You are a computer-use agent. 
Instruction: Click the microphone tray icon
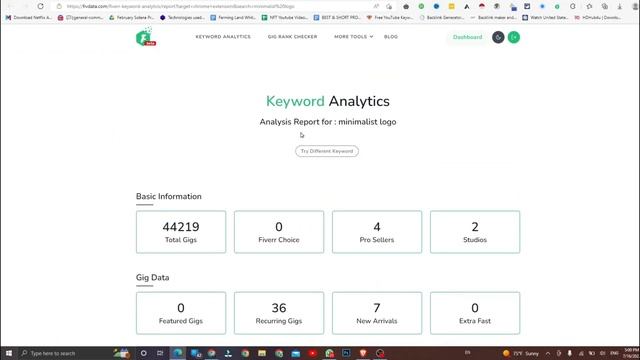point(570,353)
